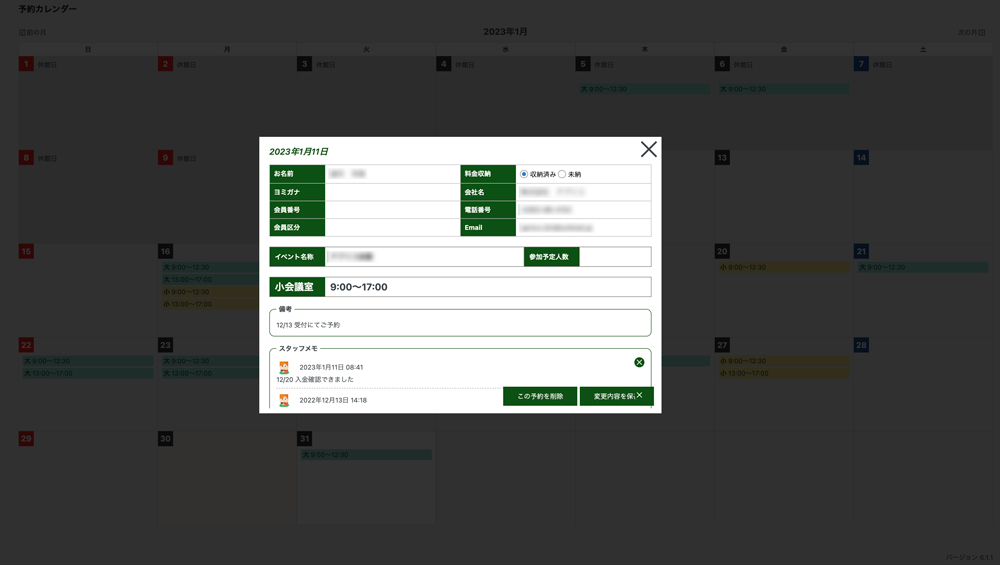Close the reservation detail dialog with the X
1000x565 pixels.
pyautogui.click(x=648, y=150)
